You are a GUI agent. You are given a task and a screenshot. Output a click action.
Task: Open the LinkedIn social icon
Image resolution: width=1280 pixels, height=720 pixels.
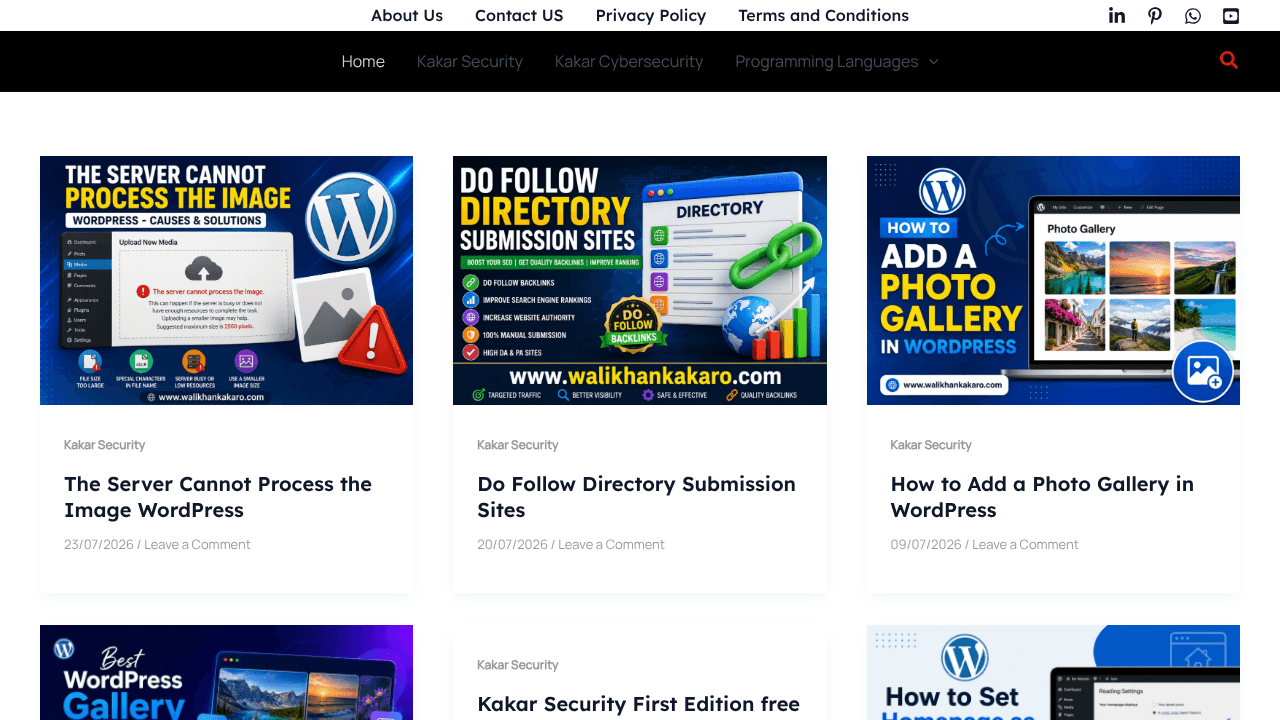1117,15
